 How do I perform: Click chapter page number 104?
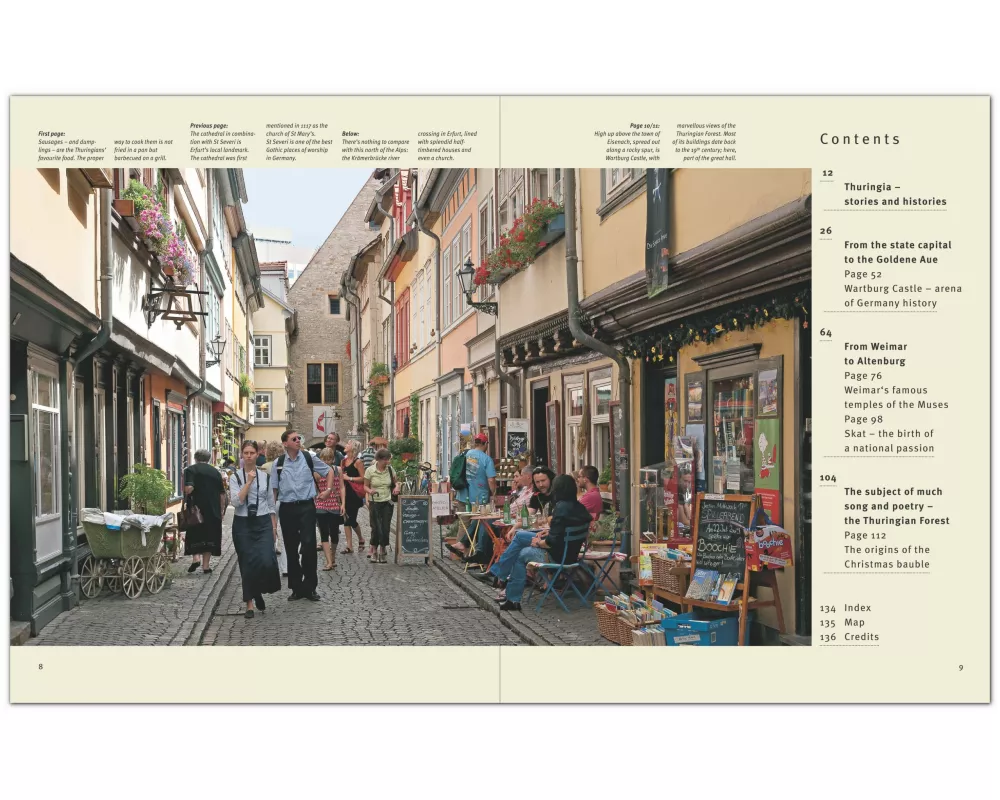pyautogui.click(x=828, y=478)
